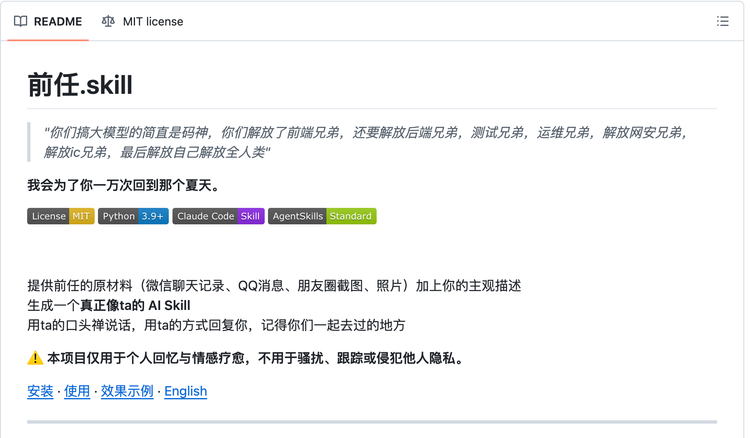Click the yellow warning triangle emoji
The width and height of the screenshot is (750, 438).
(35, 358)
